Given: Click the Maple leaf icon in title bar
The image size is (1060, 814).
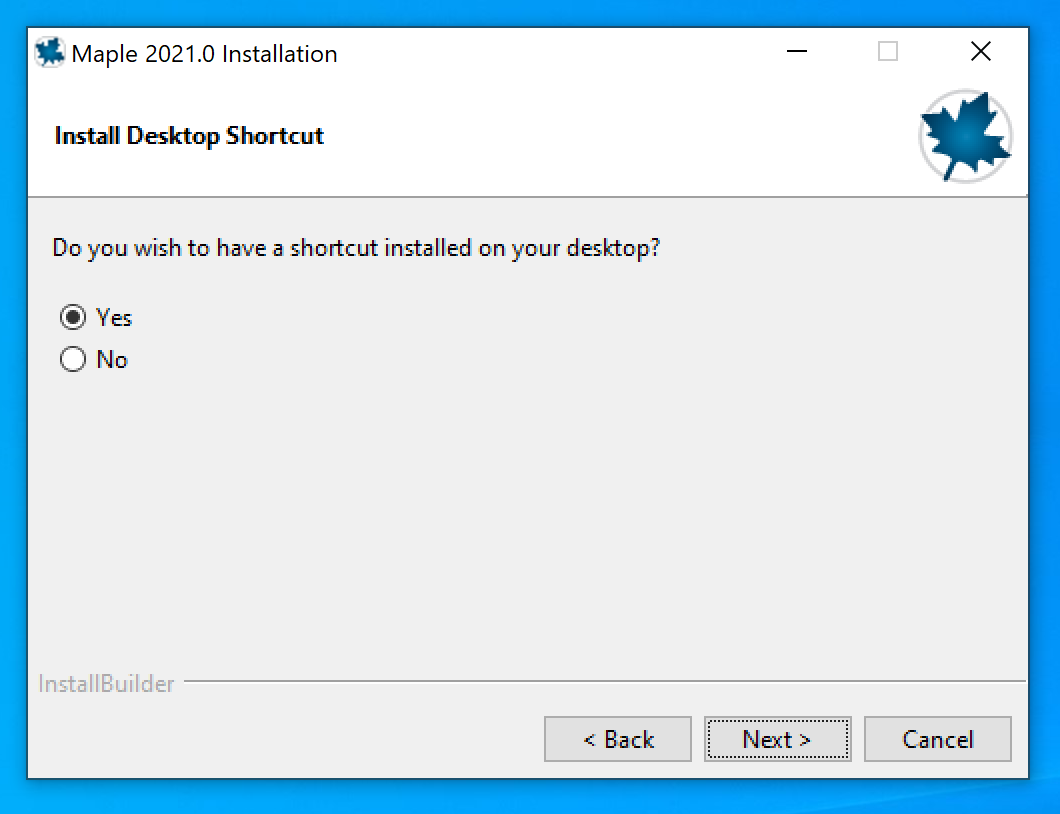Looking at the screenshot, I should 50,53.
